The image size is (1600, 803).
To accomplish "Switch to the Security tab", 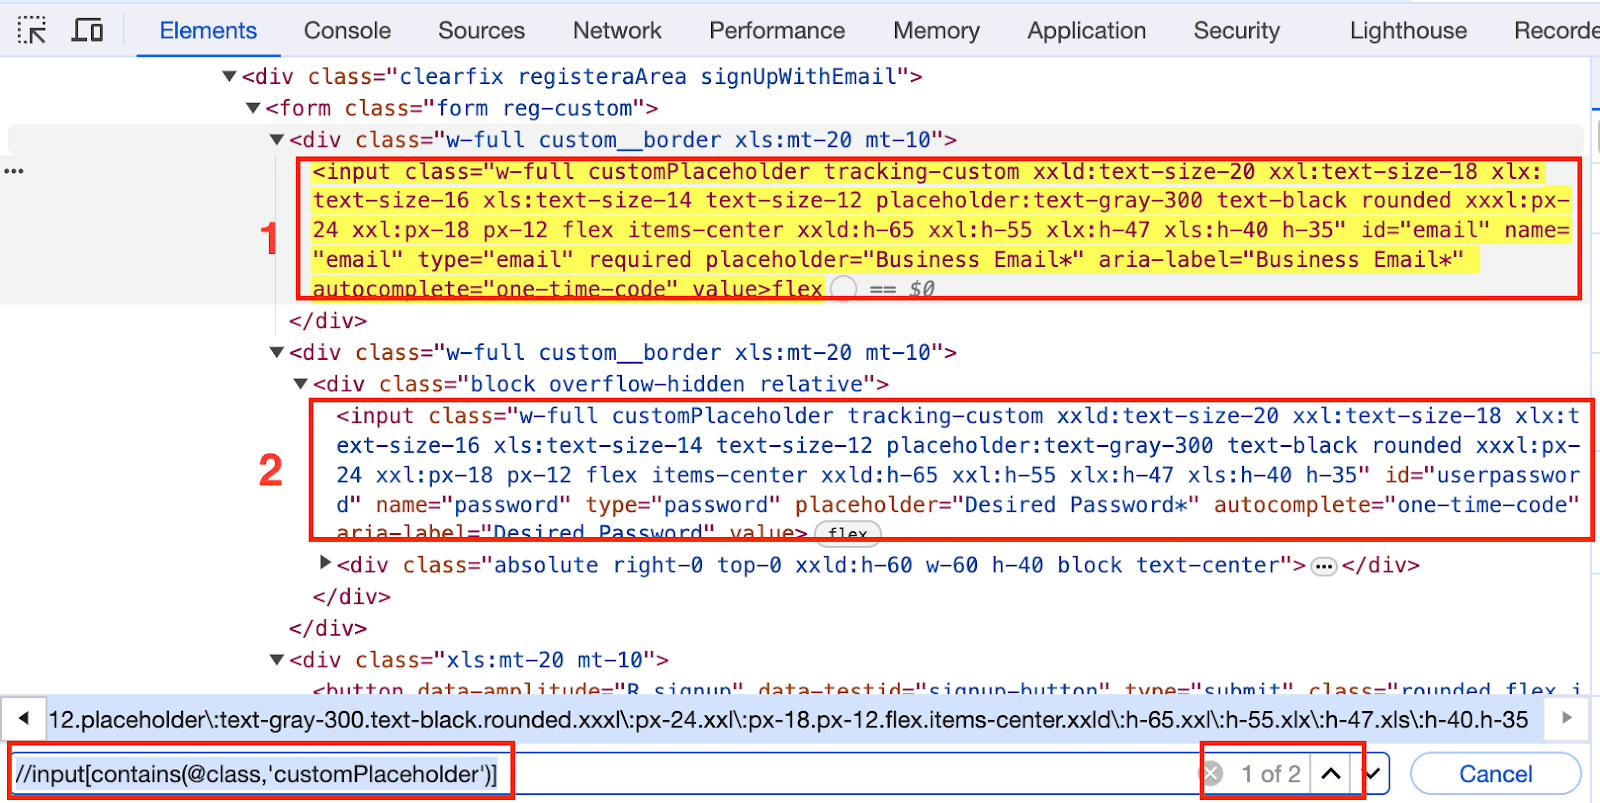I will 1236,31.
